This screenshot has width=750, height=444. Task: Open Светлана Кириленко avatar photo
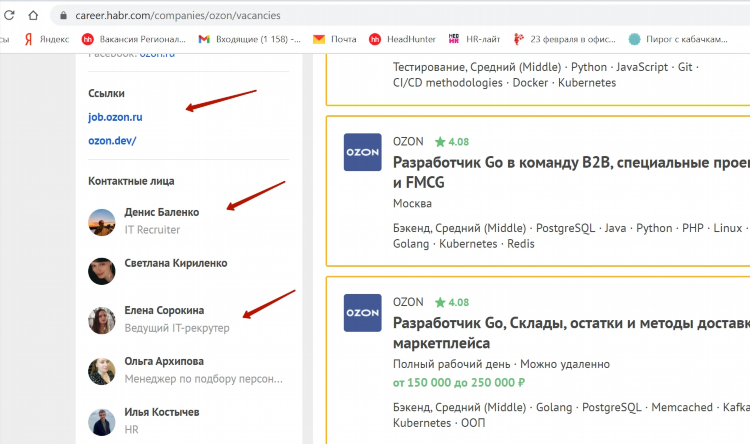pyautogui.click(x=101, y=271)
